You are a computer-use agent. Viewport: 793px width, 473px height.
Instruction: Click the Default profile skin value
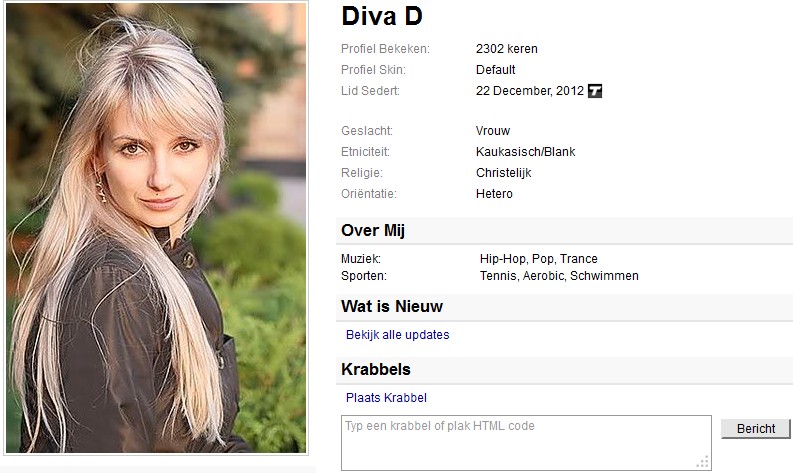[496, 70]
